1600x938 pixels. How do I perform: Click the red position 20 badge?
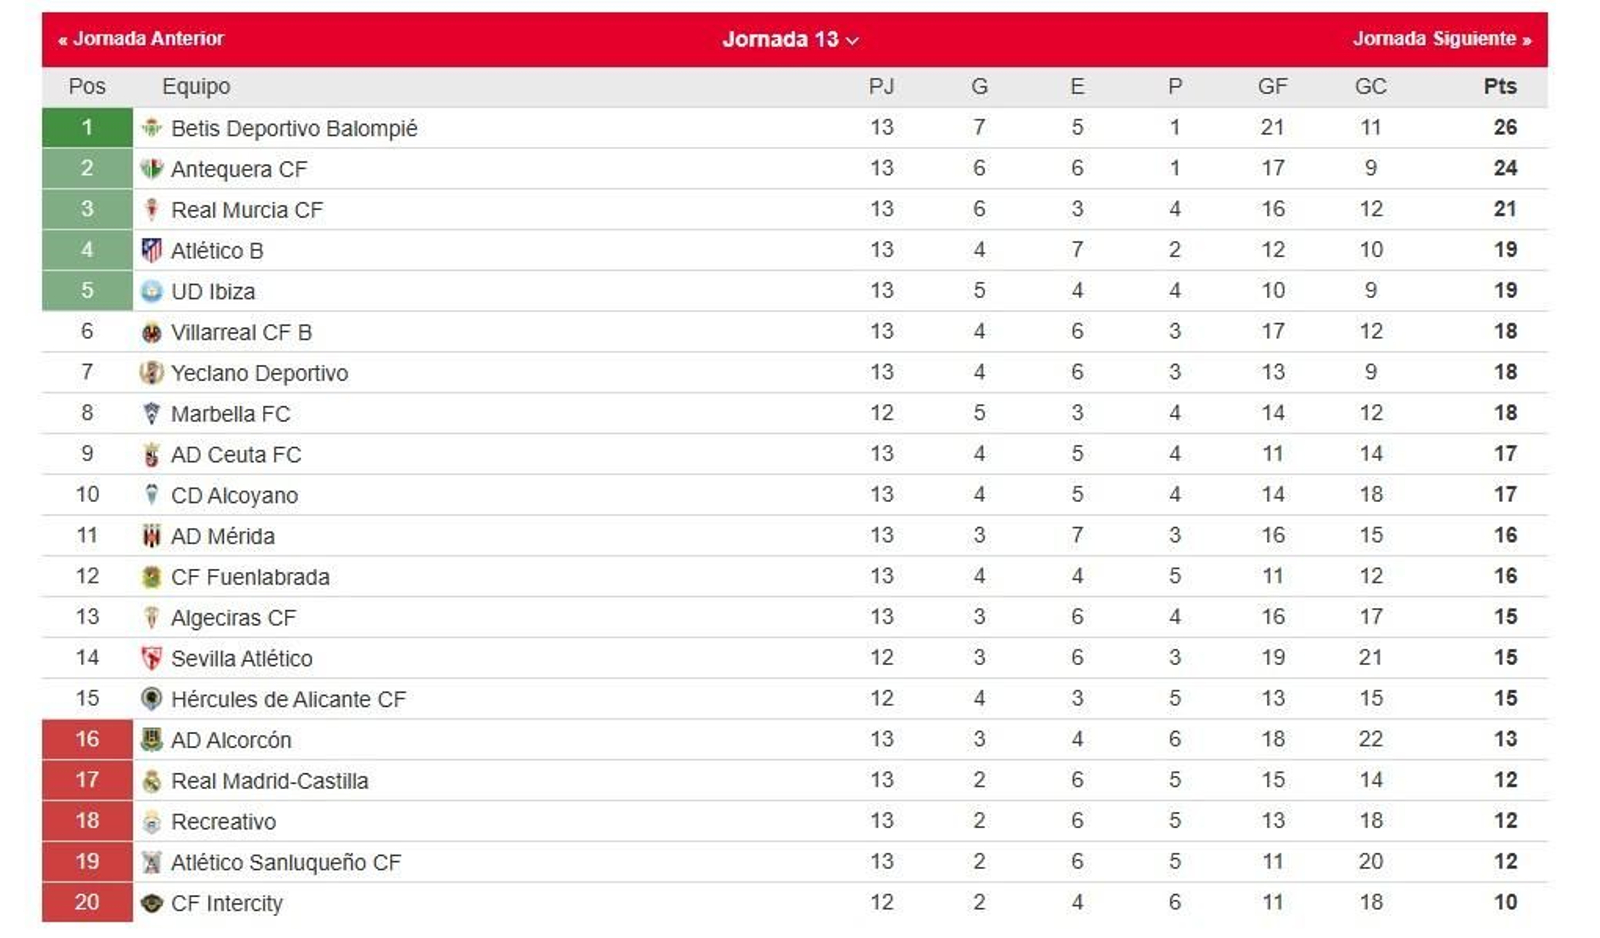point(87,902)
